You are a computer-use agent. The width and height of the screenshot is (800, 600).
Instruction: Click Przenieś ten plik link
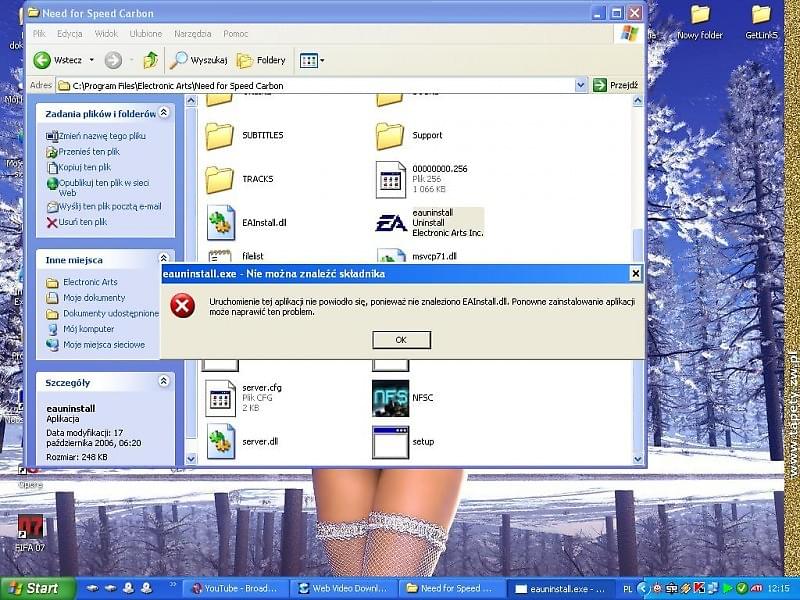click(89, 152)
